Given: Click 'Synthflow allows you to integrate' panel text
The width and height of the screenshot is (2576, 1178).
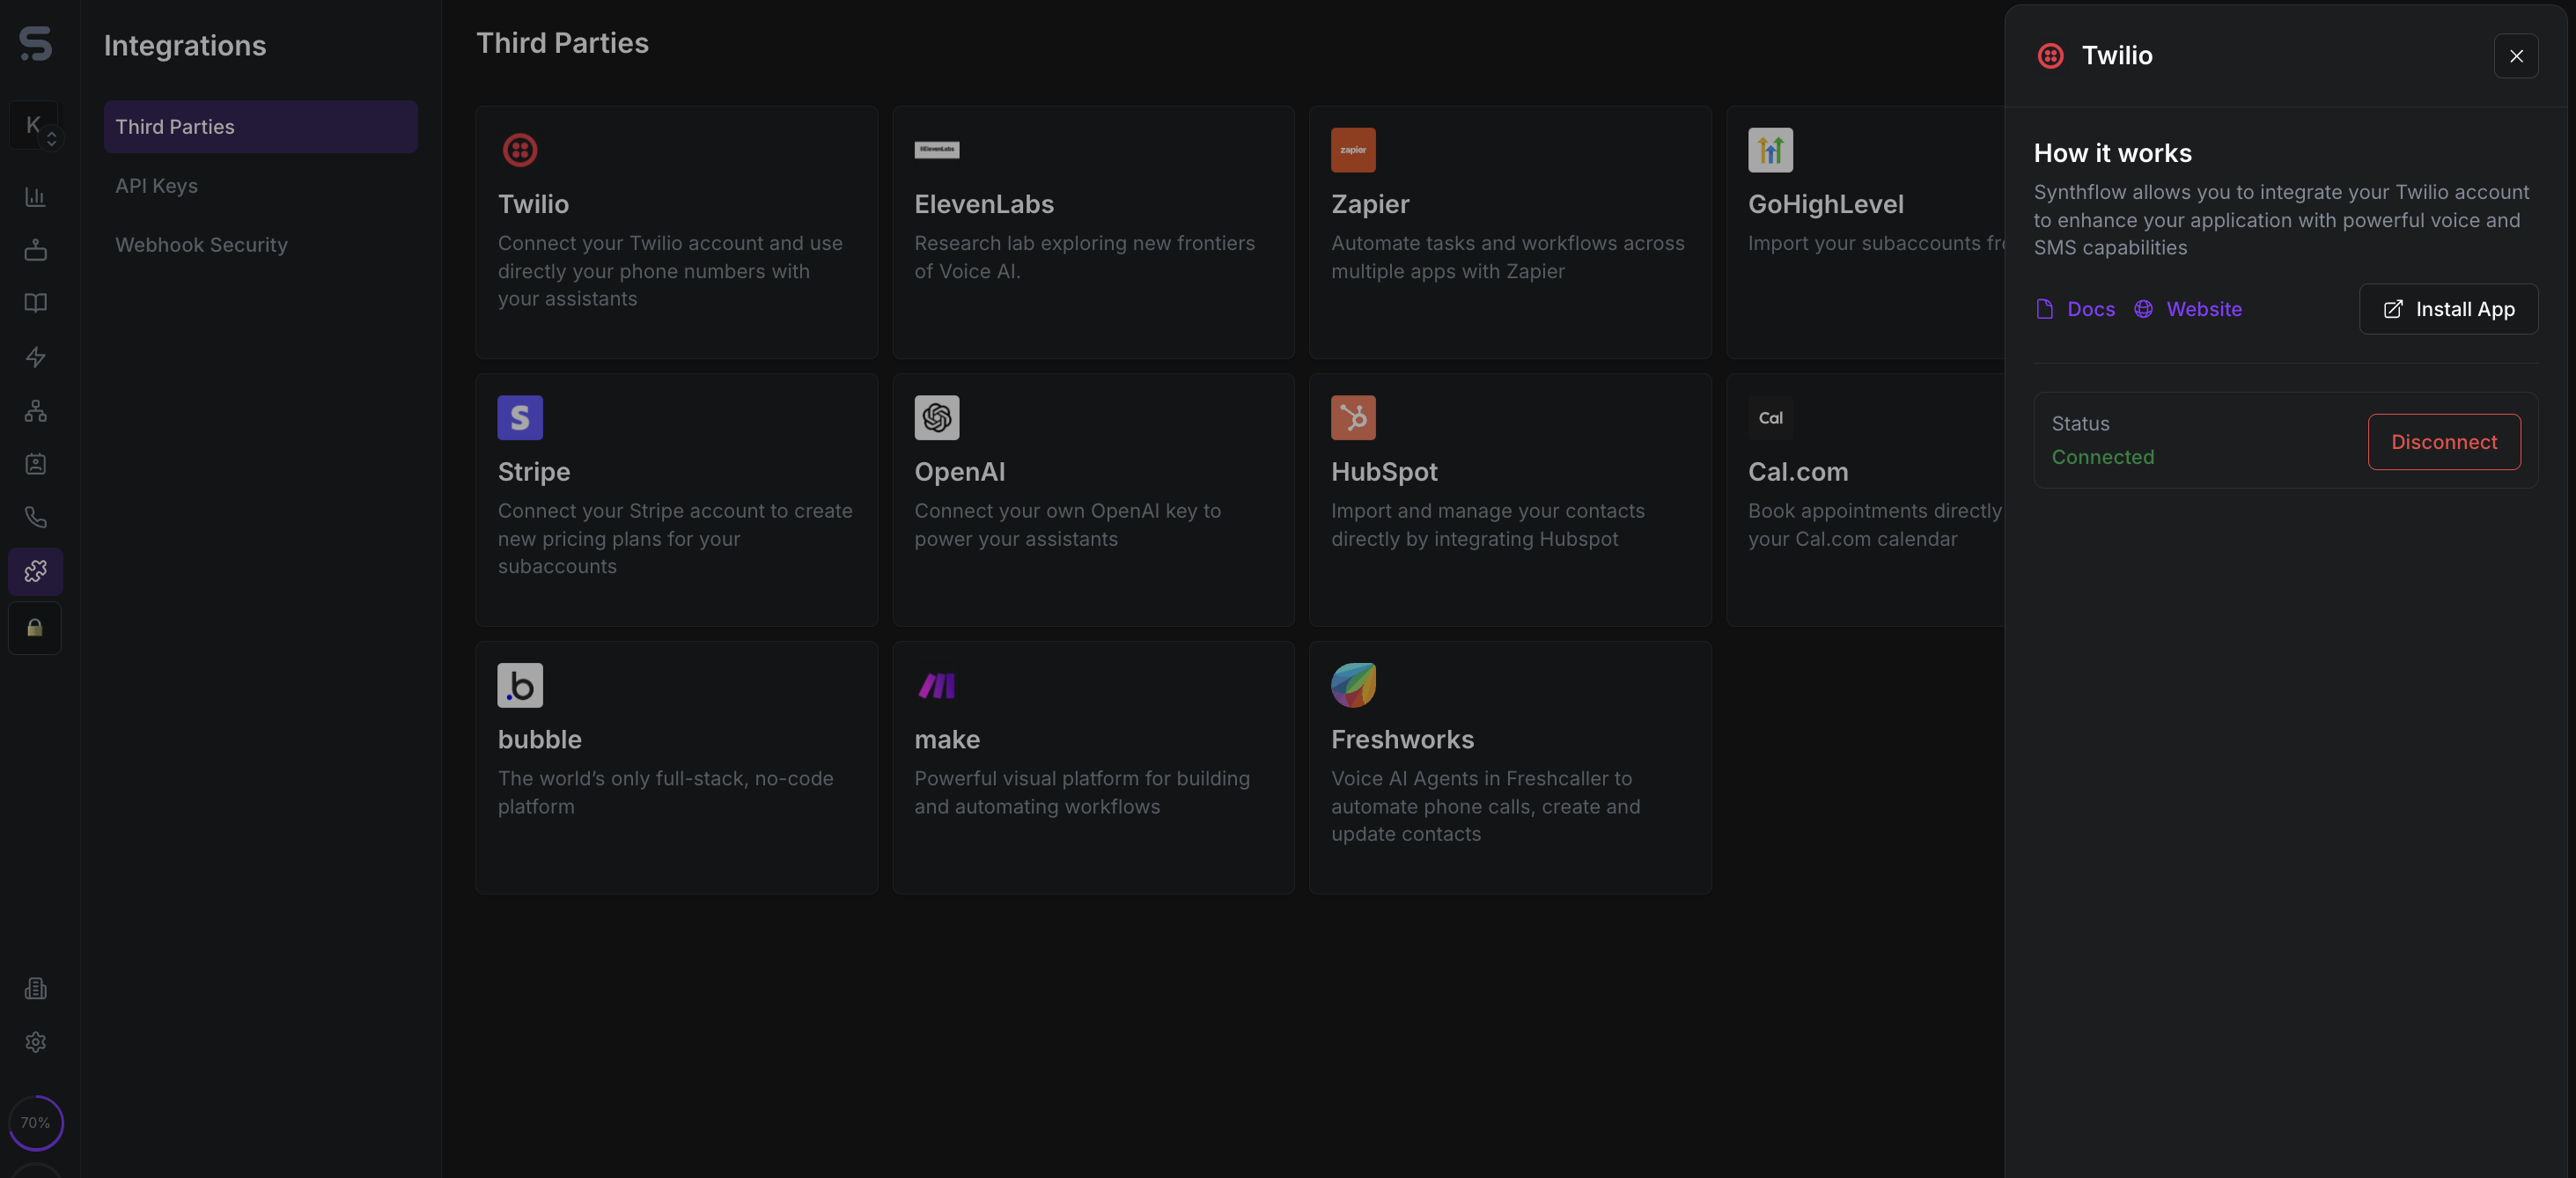Looking at the screenshot, I should click(2281, 220).
